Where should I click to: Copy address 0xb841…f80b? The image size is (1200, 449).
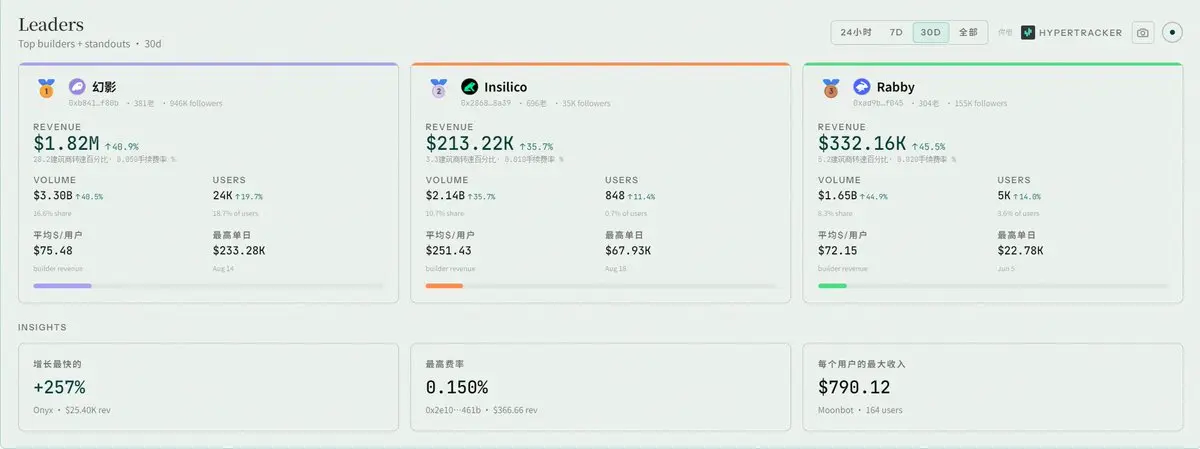(x=94, y=103)
